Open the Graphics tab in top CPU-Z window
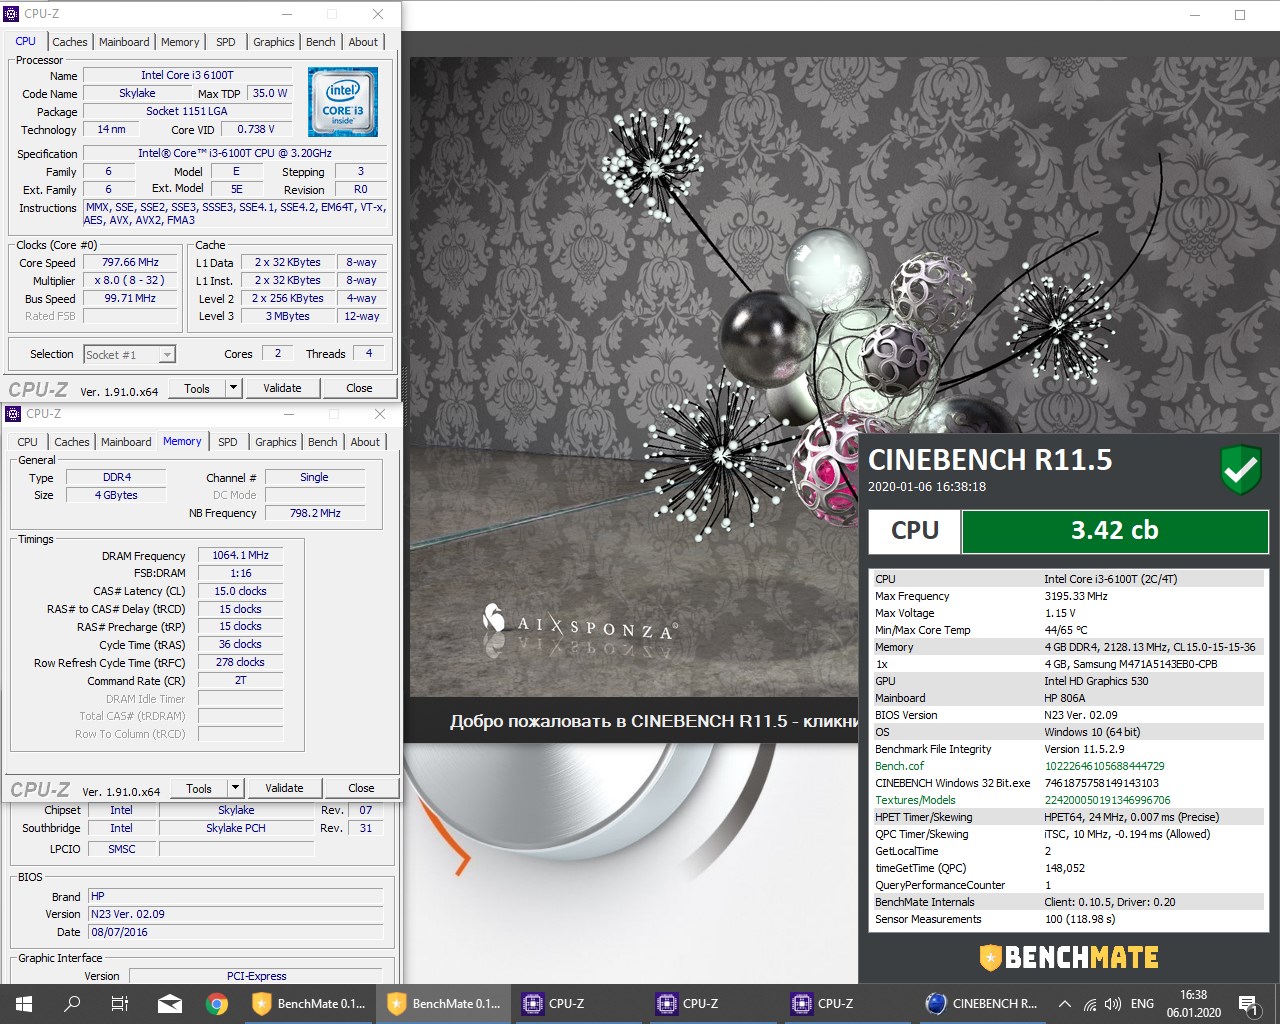The height and width of the screenshot is (1024, 1280). (x=273, y=42)
